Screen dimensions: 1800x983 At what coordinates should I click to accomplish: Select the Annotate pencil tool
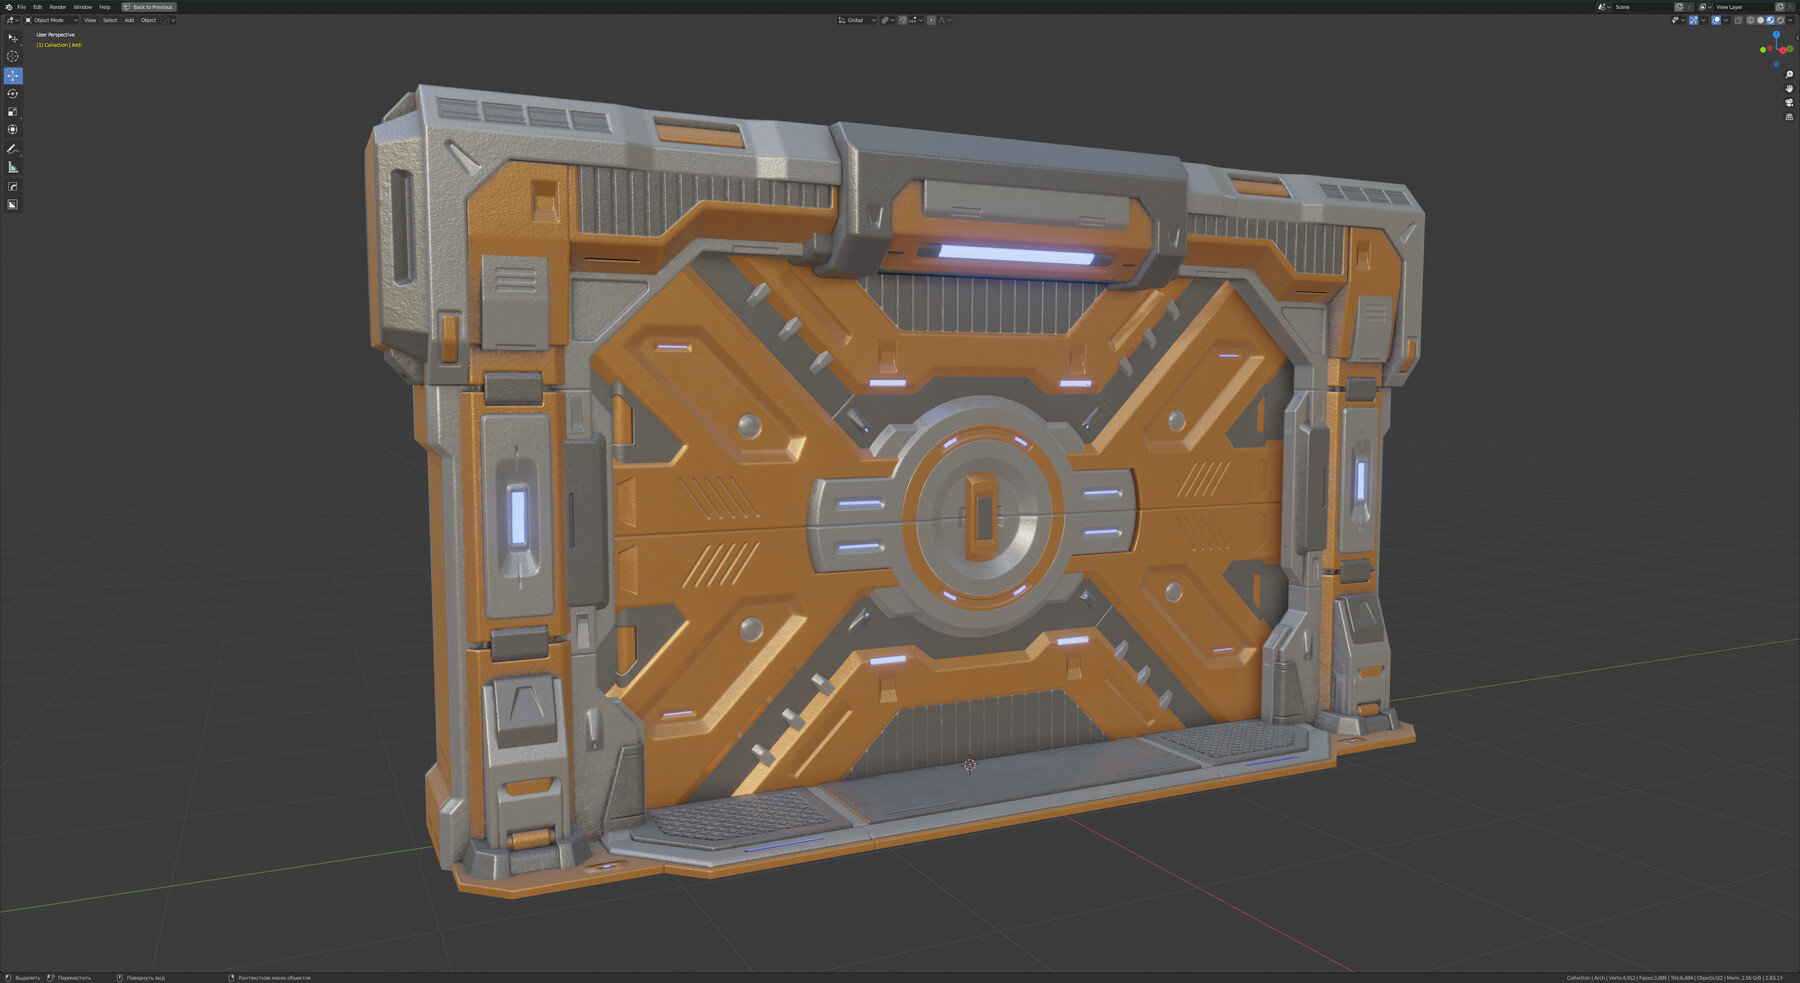coord(13,149)
